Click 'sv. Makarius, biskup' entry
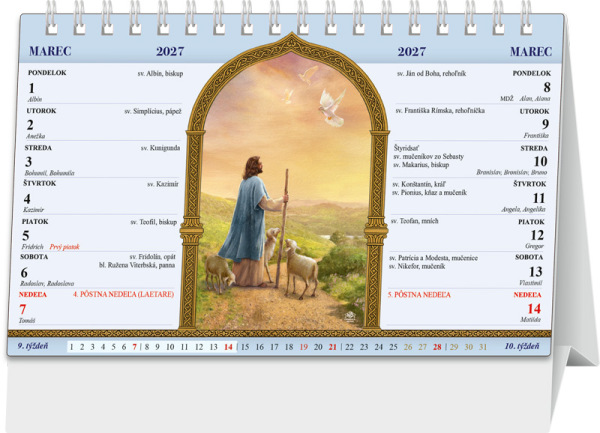 coord(421,165)
